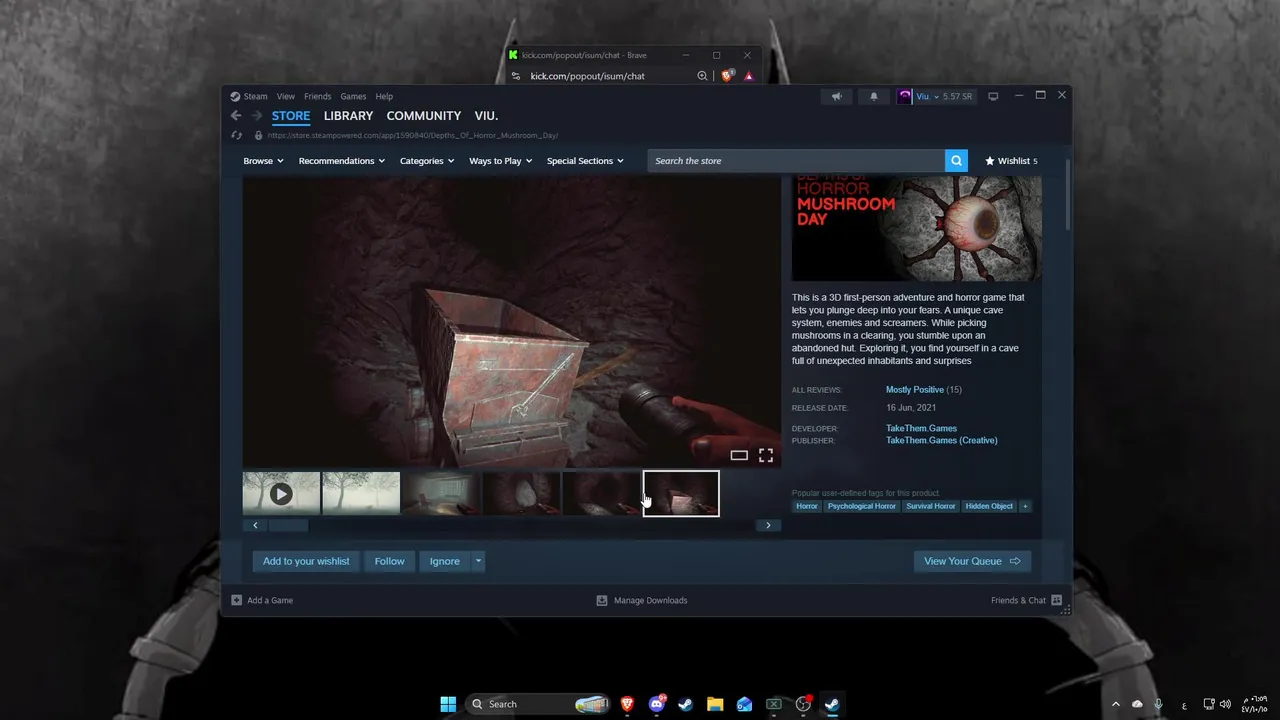Image resolution: width=1280 pixels, height=720 pixels.
Task: Expand the Recommendations dropdown
Action: pos(342,161)
